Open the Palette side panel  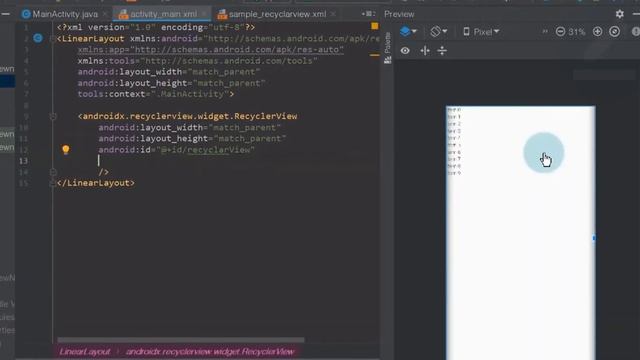pyautogui.click(x=387, y=48)
